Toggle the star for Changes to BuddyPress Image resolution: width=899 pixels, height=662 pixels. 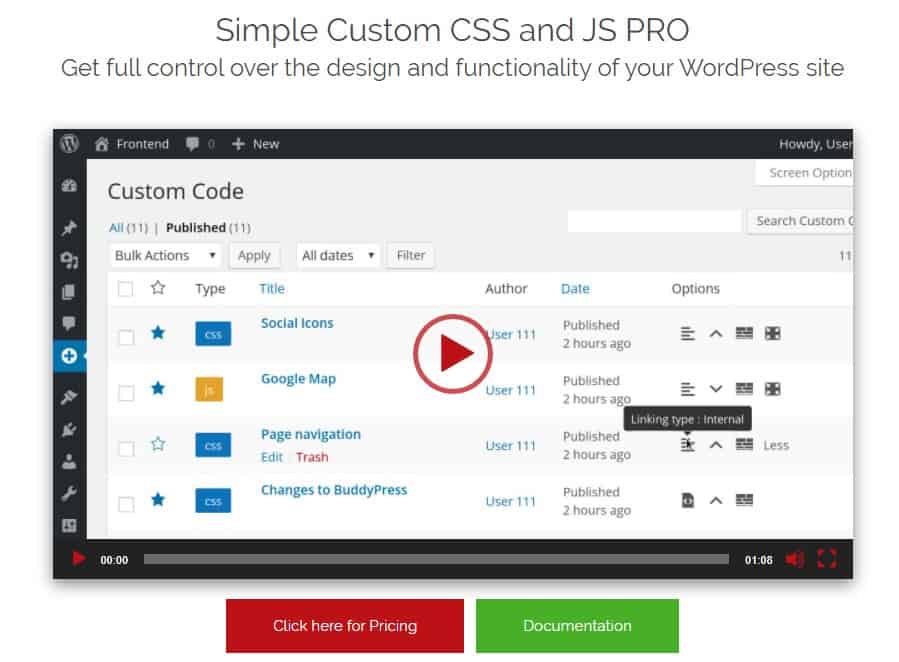tap(158, 499)
